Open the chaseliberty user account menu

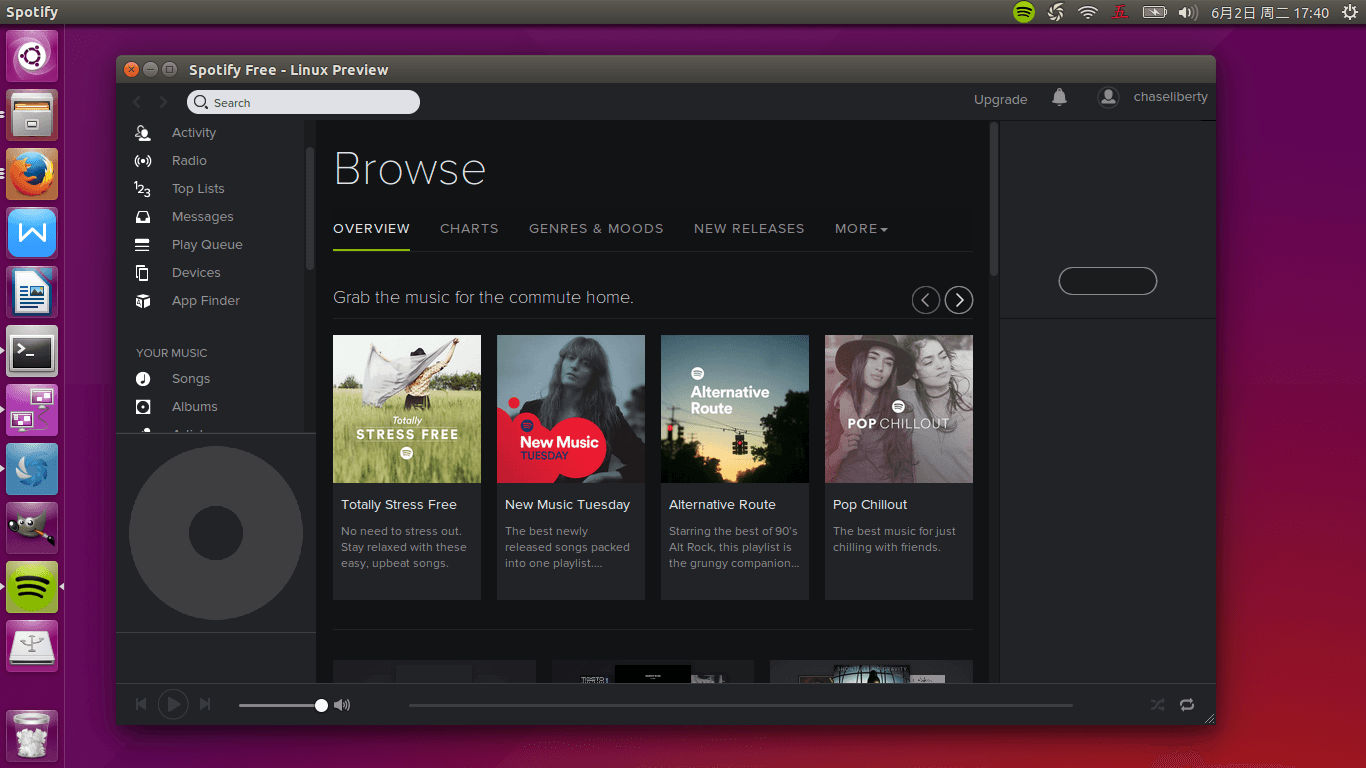click(1170, 98)
